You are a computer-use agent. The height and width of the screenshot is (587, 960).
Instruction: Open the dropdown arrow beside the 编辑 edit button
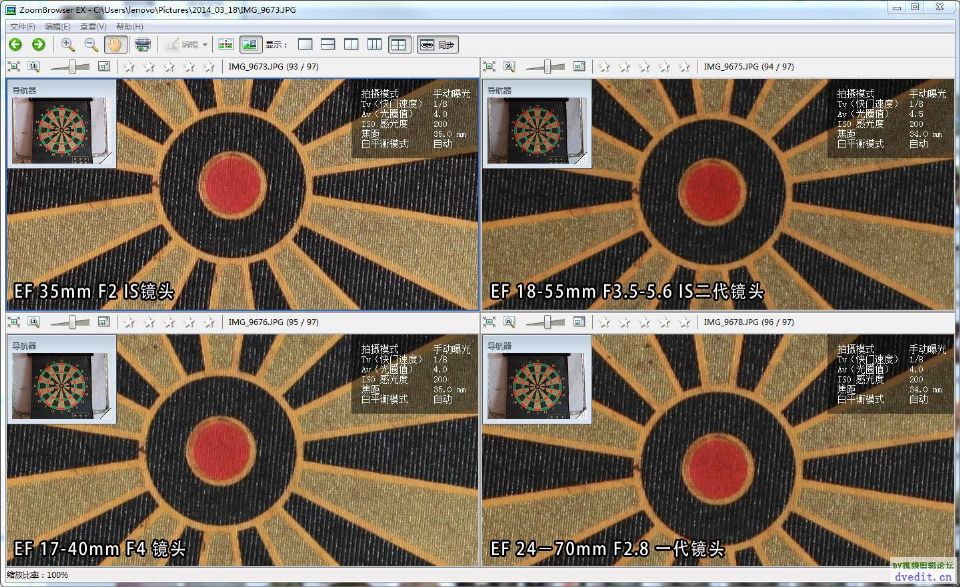point(205,44)
